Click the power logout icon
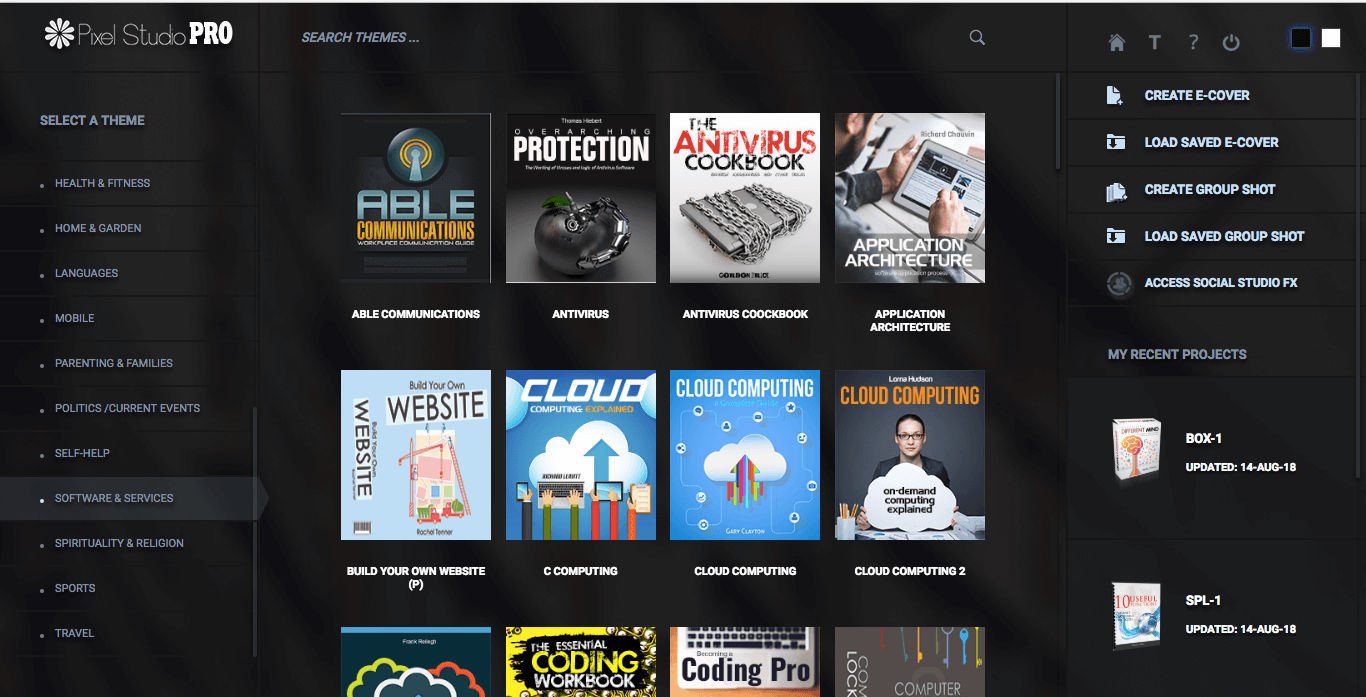This screenshot has width=1366, height=697. (x=1231, y=42)
